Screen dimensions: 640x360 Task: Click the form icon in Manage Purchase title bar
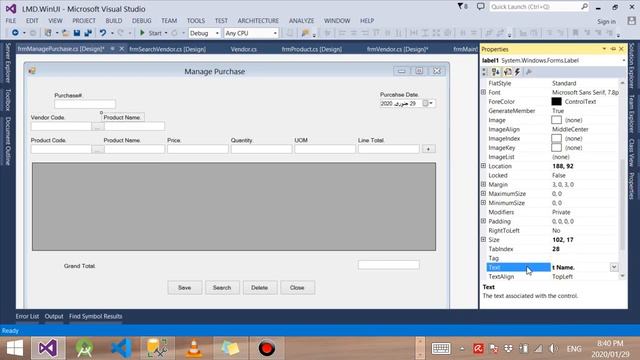pos(32,71)
